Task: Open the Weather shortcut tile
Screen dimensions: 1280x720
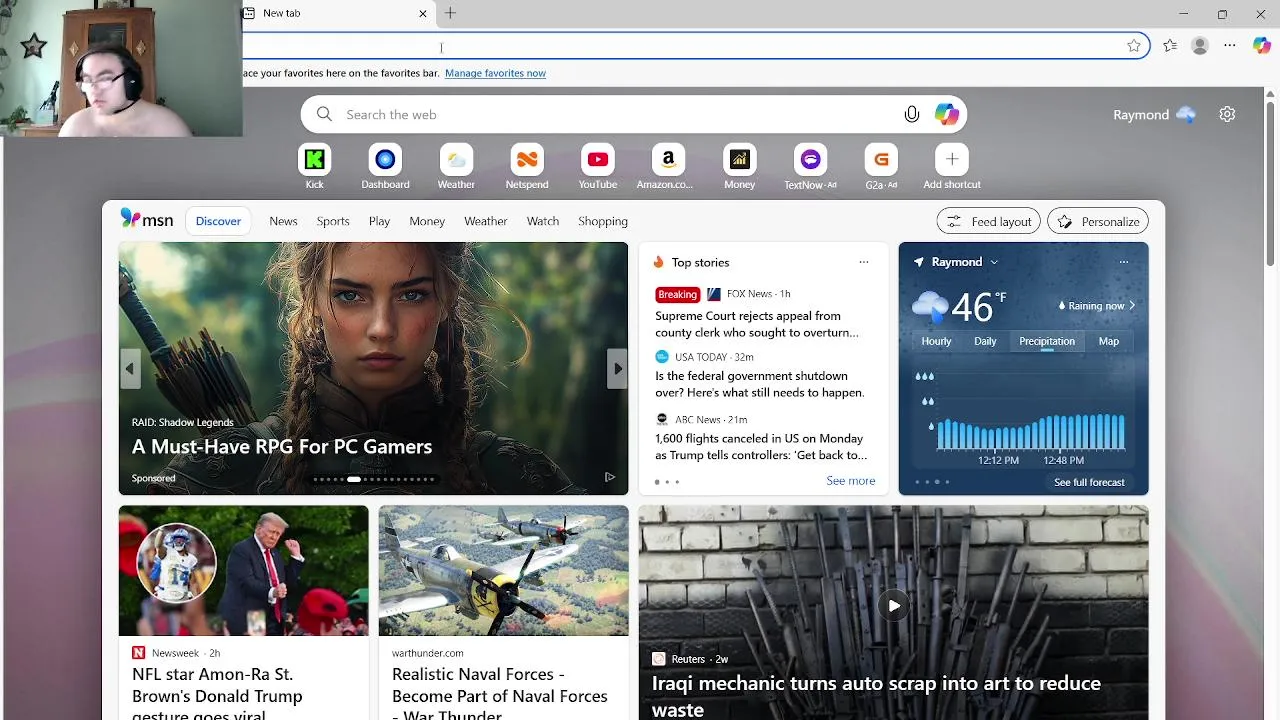Action: [456, 160]
